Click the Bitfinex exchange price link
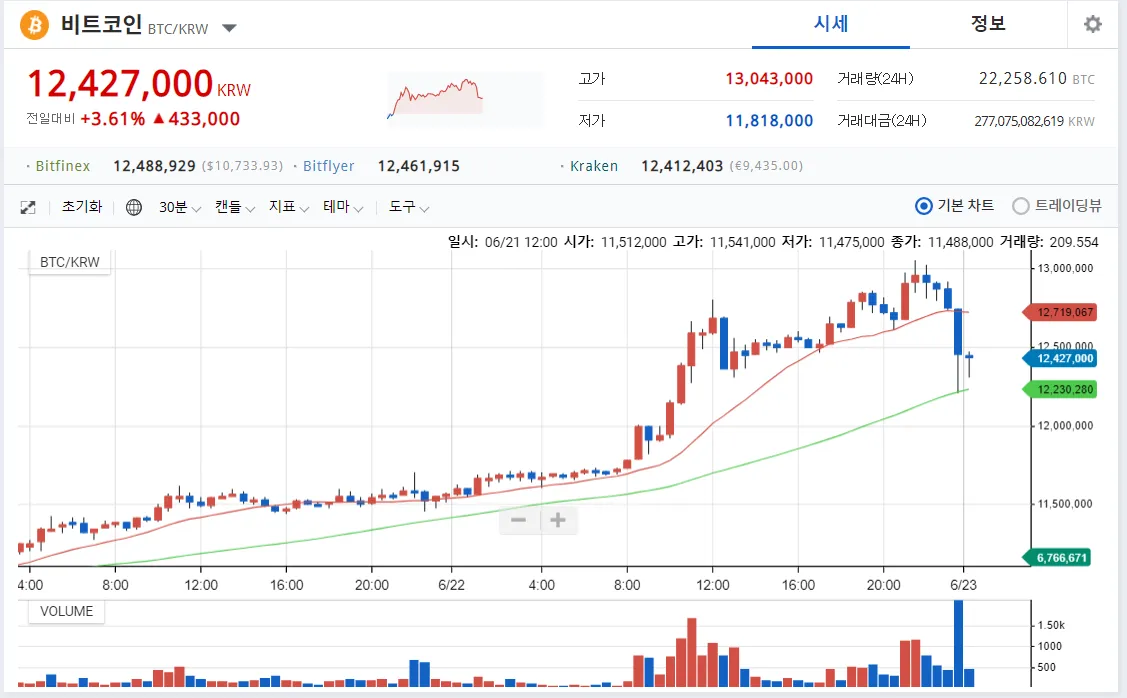The width and height of the screenshot is (1127, 698). [62, 166]
